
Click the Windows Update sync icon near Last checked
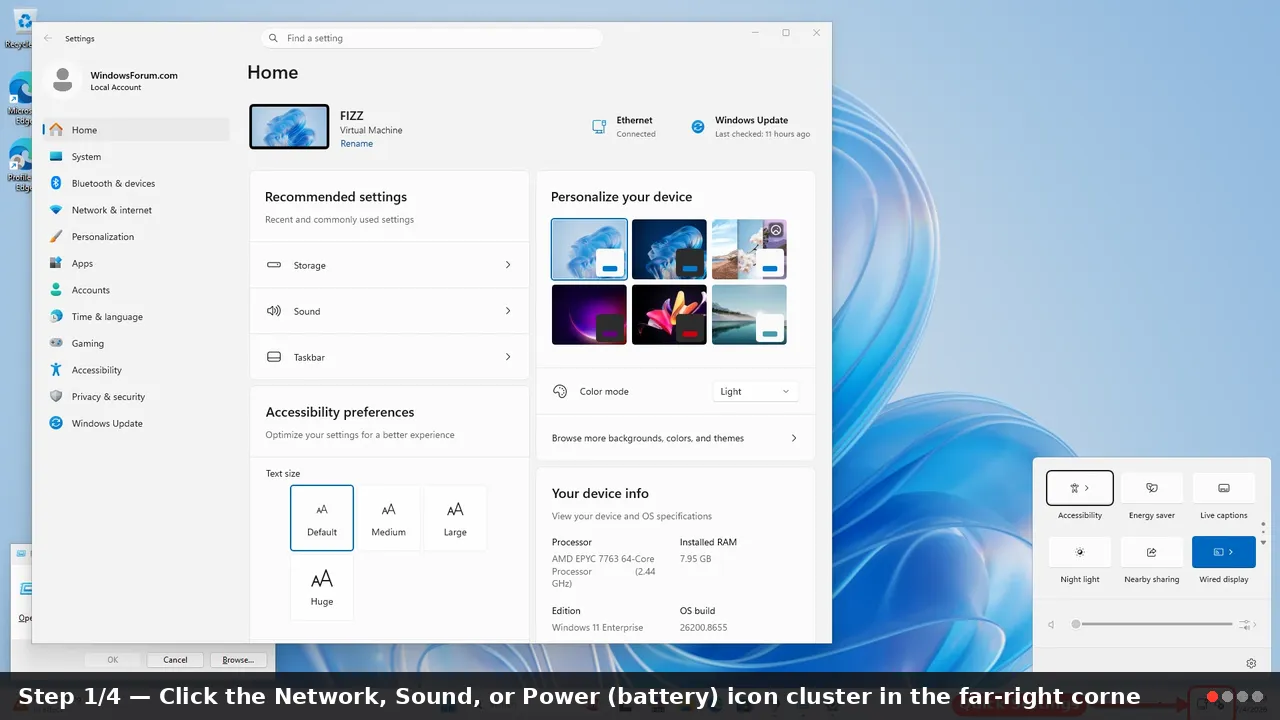coord(698,127)
